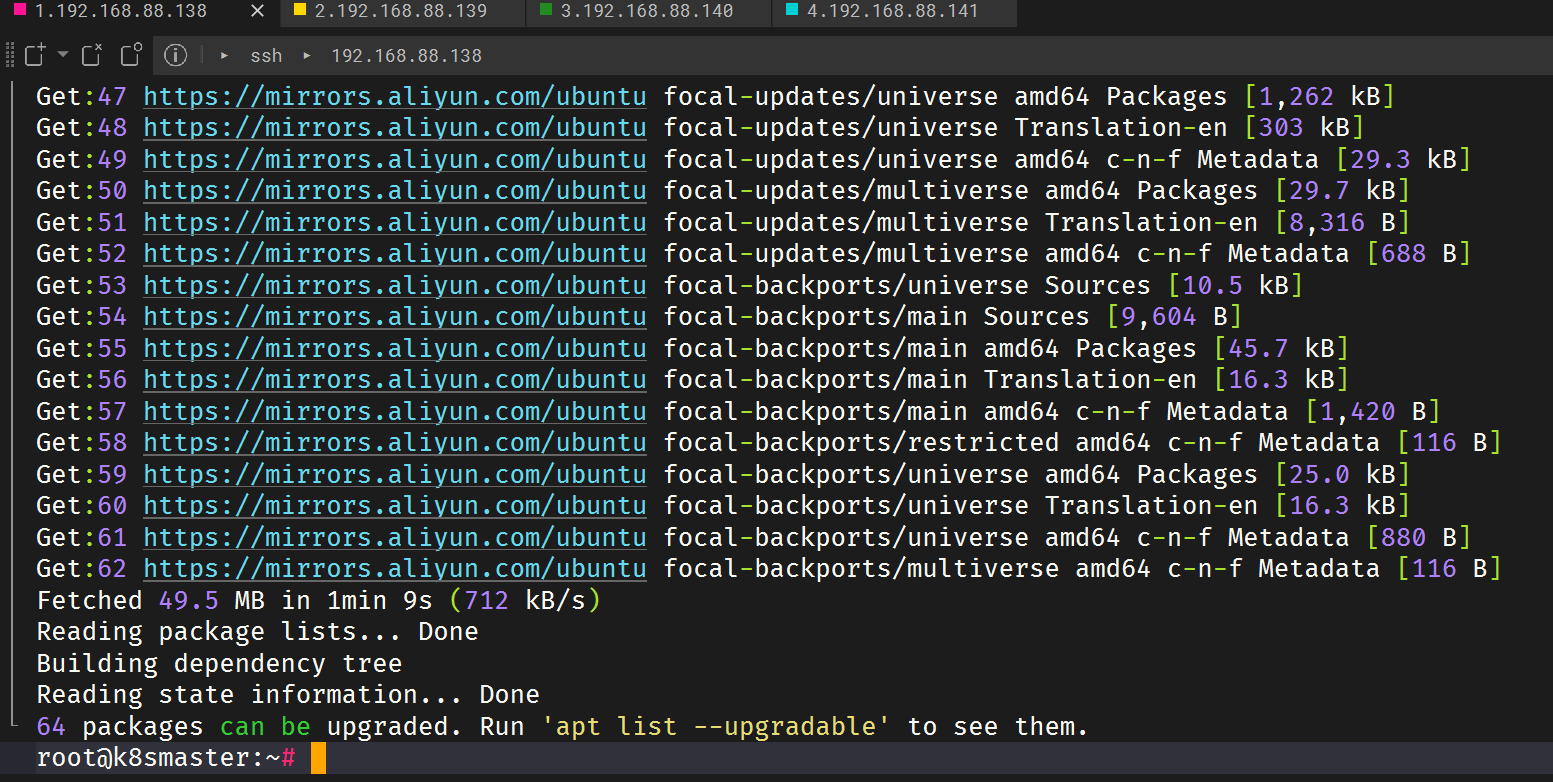Open the aliyun mirror link on Get:56 line
1553x782 pixels.
click(395, 380)
